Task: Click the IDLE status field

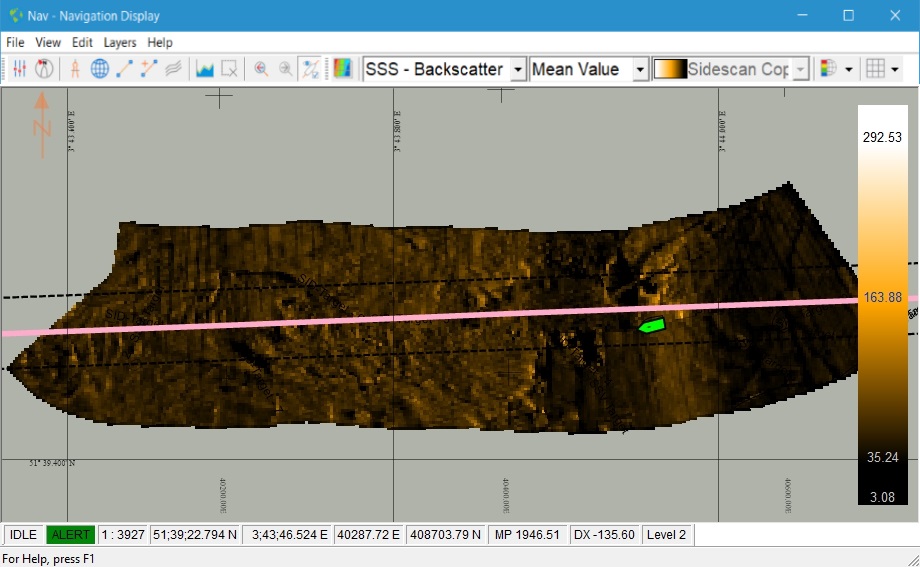Action: coord(24,535)
